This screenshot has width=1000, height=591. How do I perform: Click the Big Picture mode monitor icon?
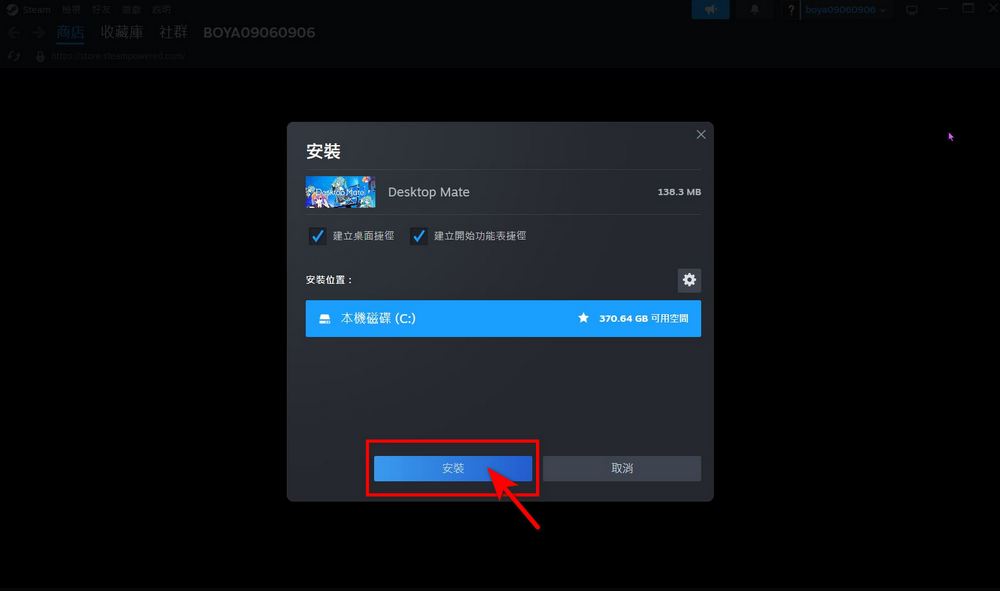(x=912, y=10)
